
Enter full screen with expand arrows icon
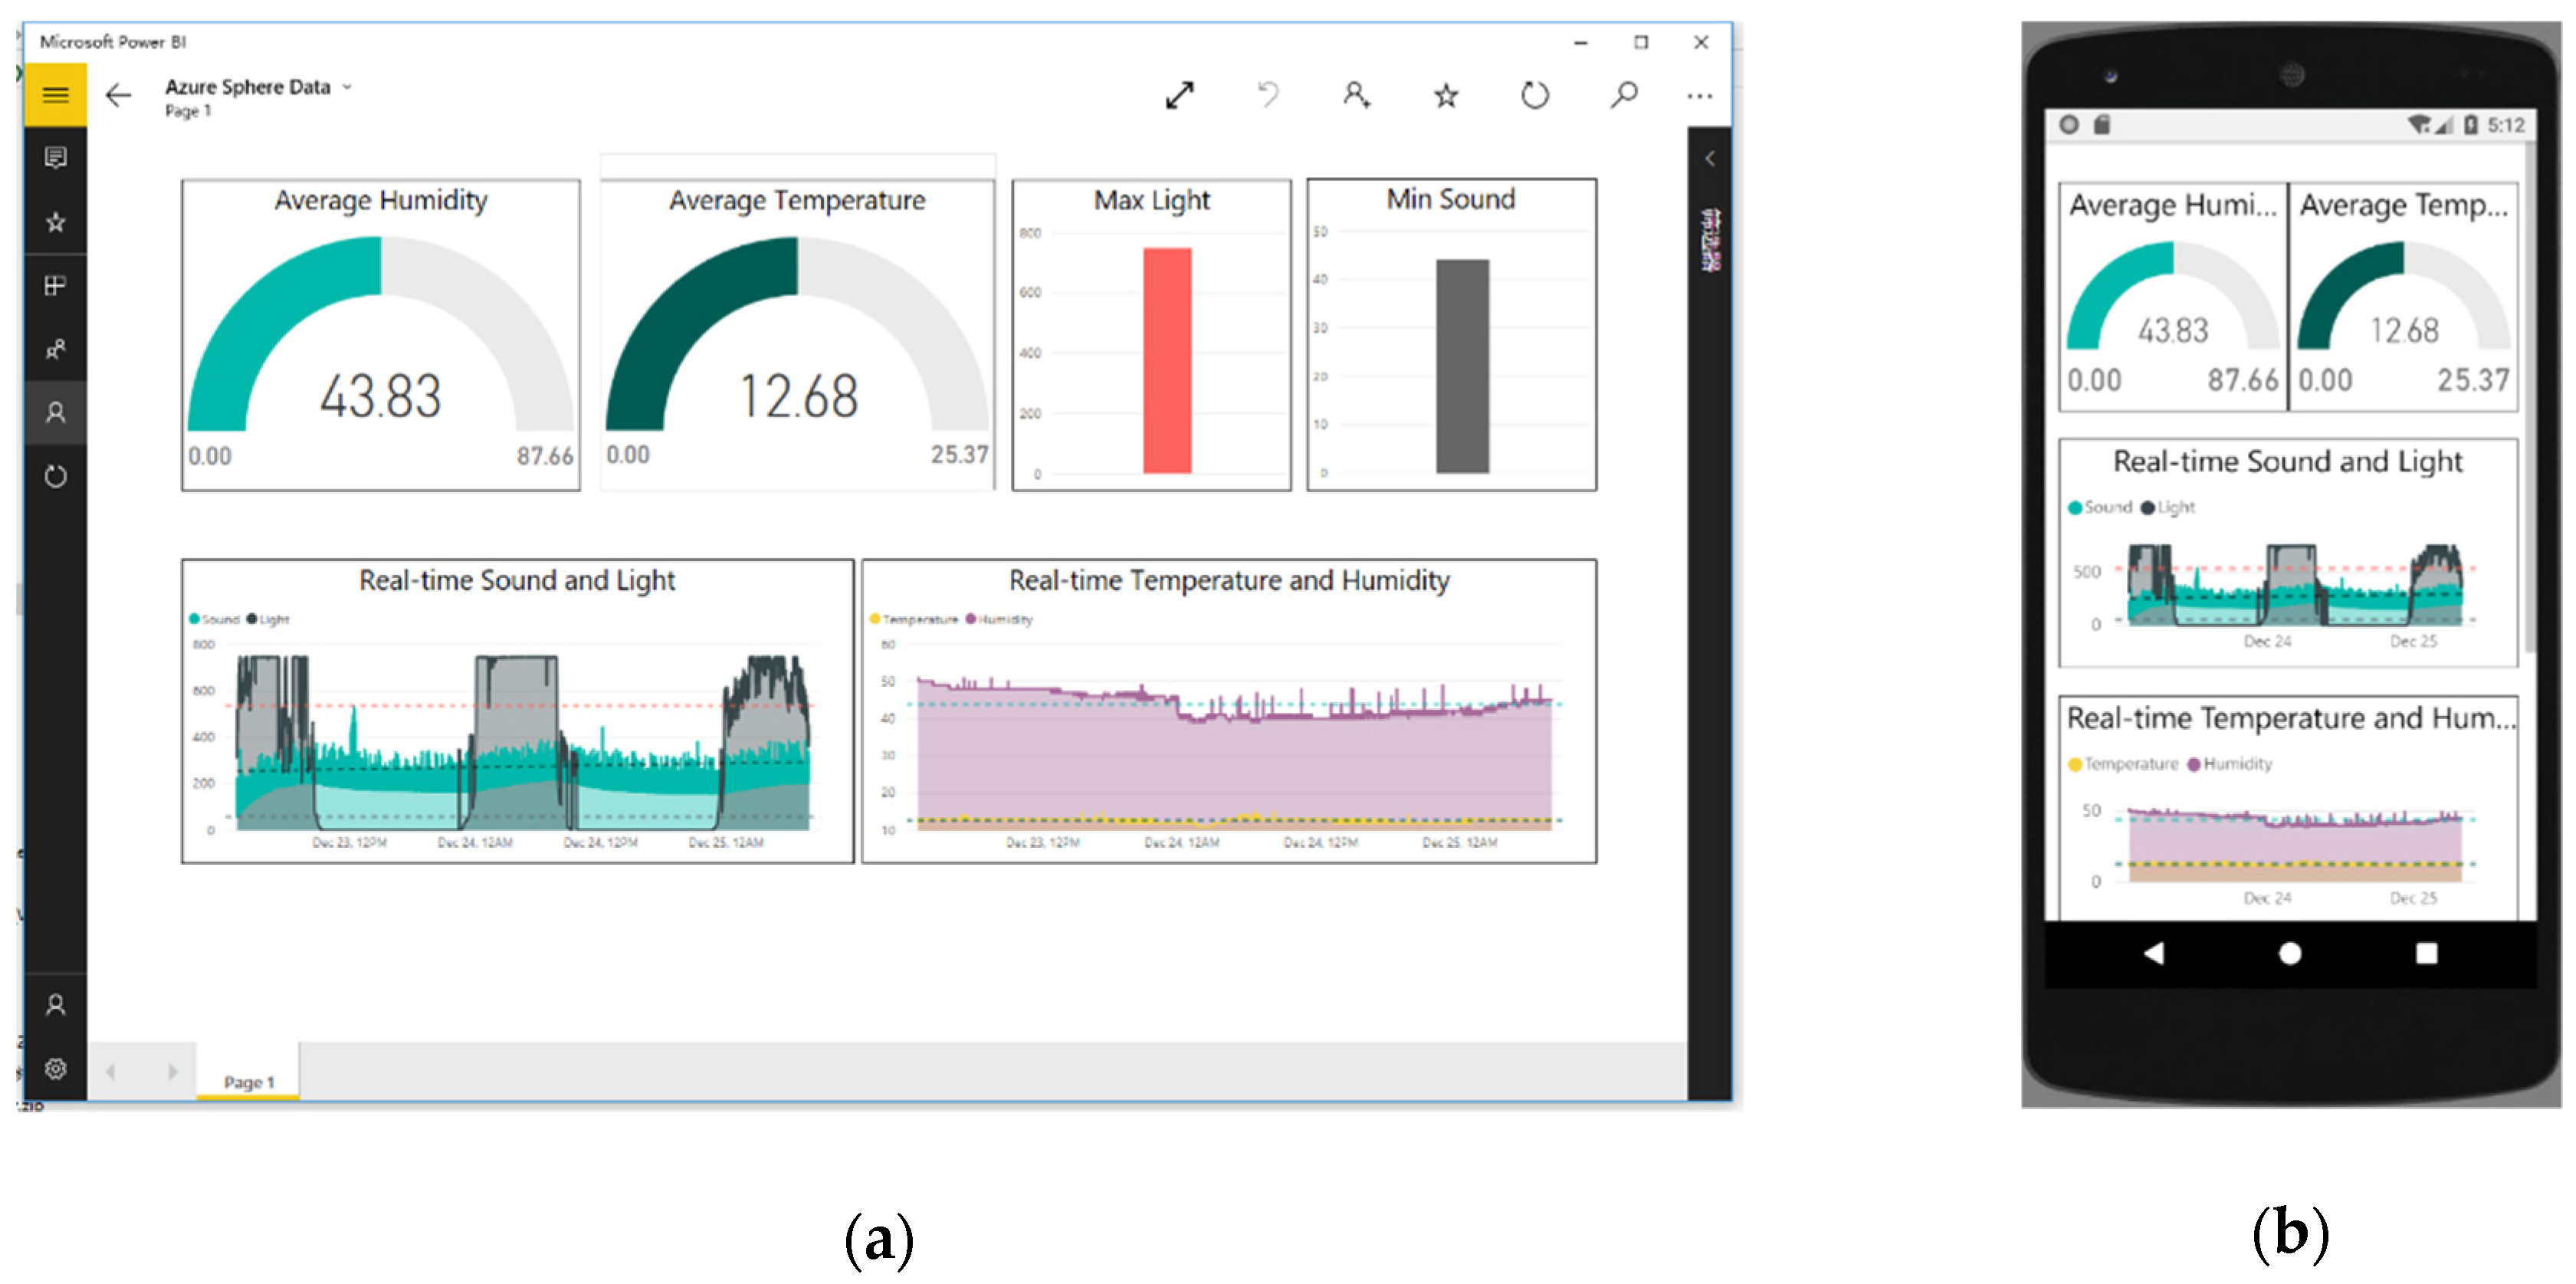pyautogui.click(x=1180, y=95)
